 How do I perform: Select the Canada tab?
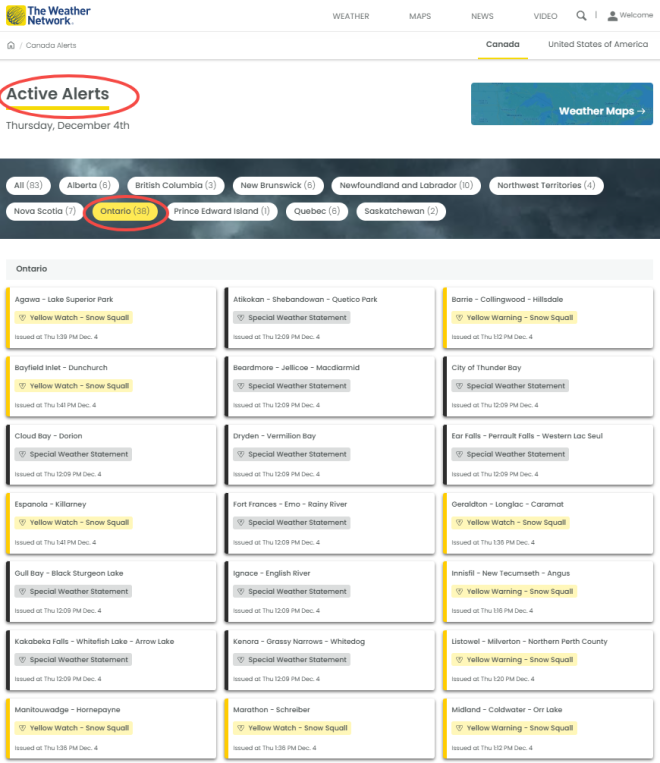click(x=502, y=45)
